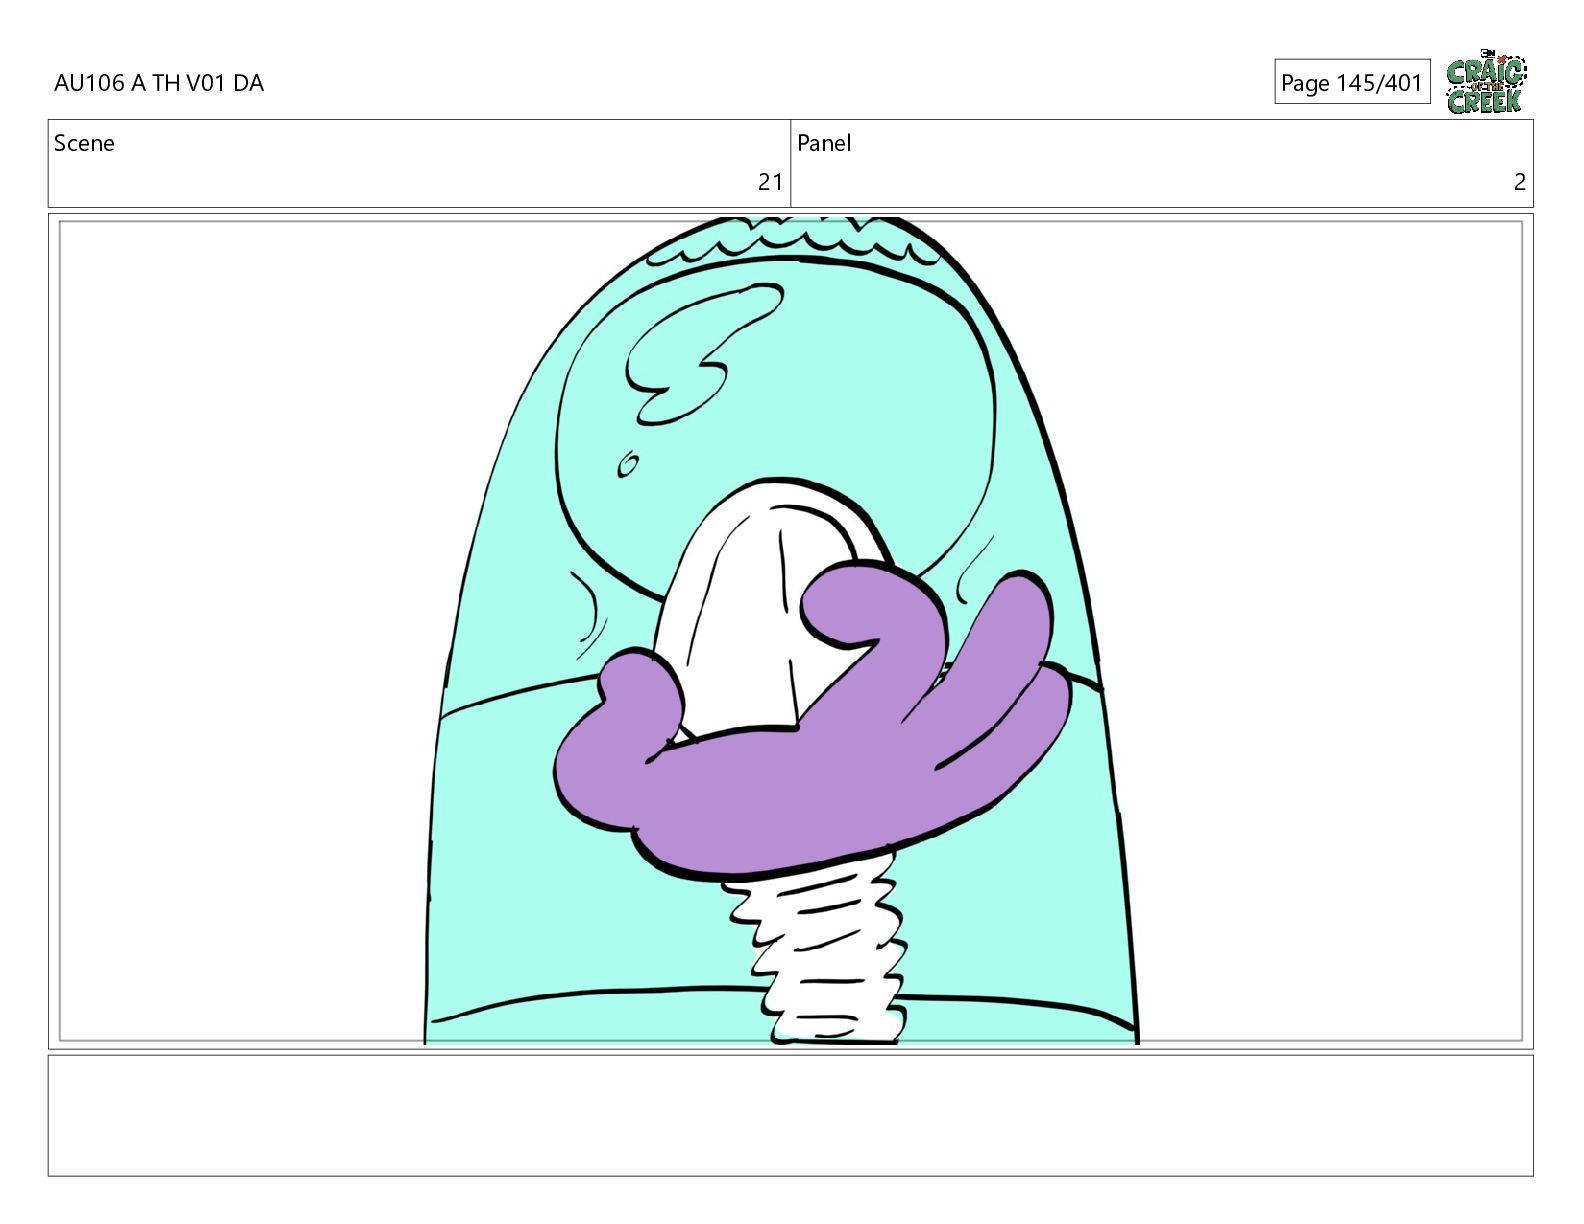Image resolution: width=1584 pixels, height=1224 pixels.
Task: Click the 'Panel' label
Action: pyautogui.click(x=824, y=143)
